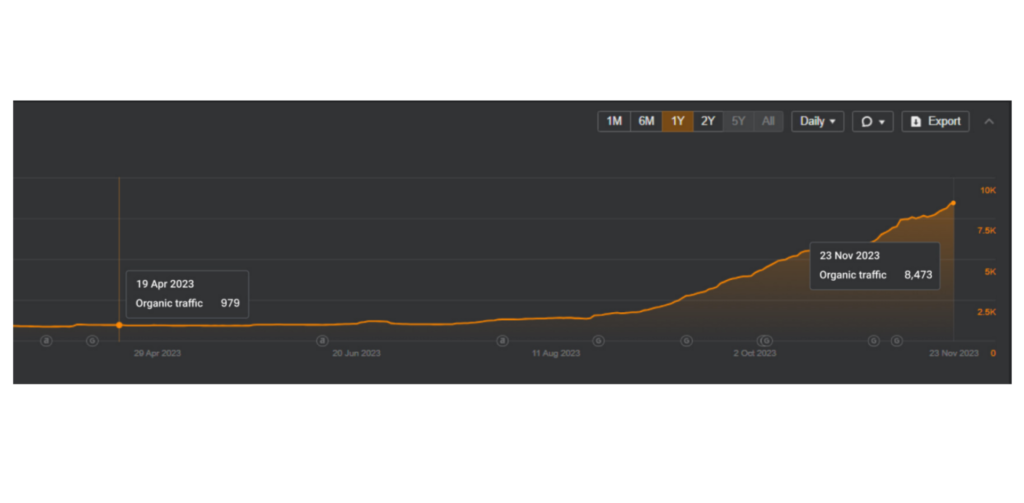This screenshot has width=1024, height=503.
Task: Click the 23 Nov 2023 end point of the traffic line
Action: [x=953, y=203]
